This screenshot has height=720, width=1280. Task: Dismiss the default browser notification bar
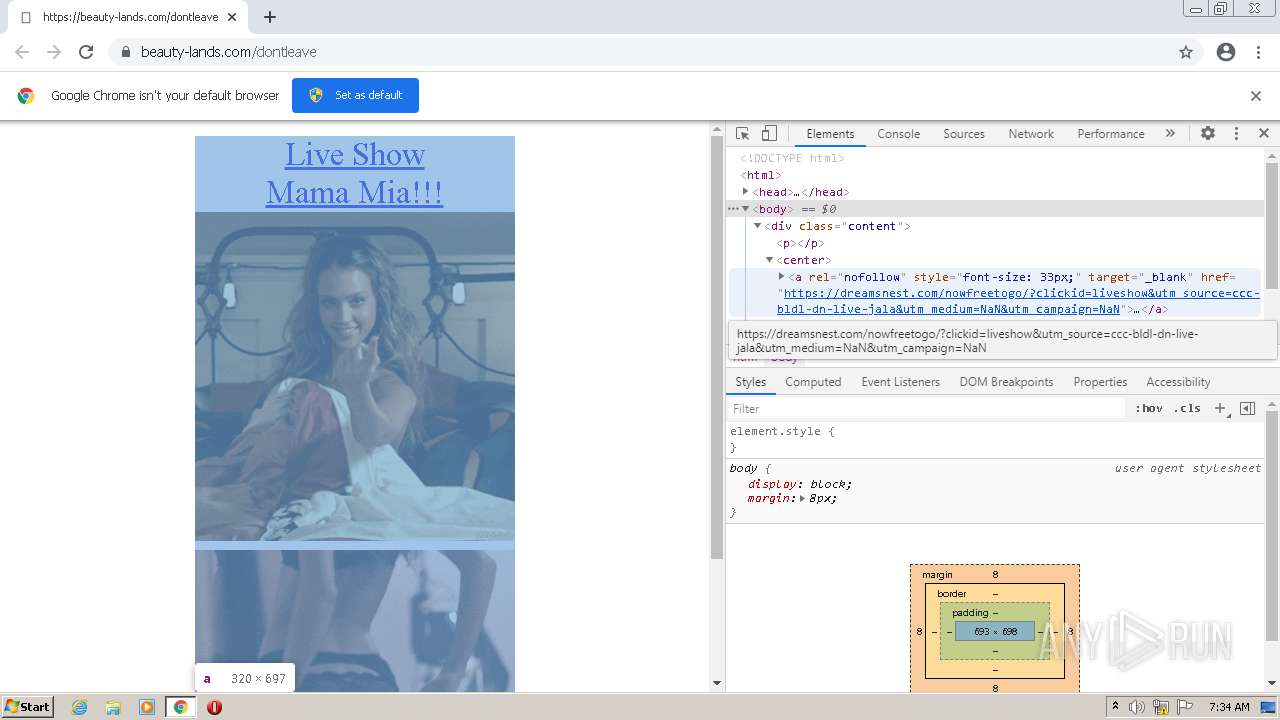1256,96
